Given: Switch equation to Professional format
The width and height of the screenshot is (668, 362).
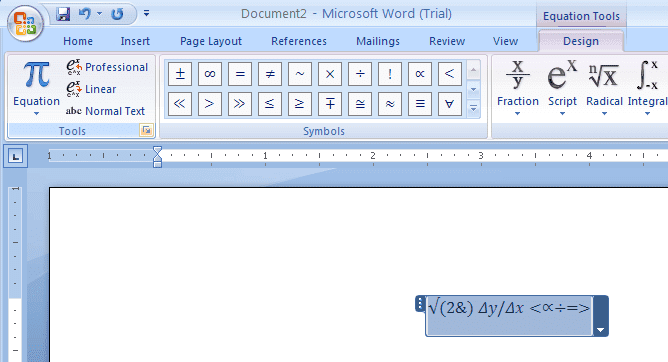Looking at the screenshot, I should pyautogui.click(x=107, y=67).
